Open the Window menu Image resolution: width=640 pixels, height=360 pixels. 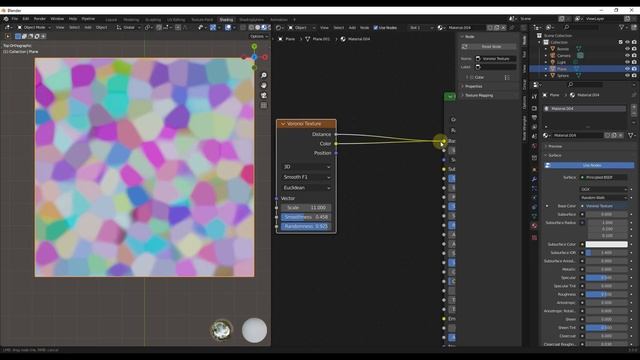(57, 19)
